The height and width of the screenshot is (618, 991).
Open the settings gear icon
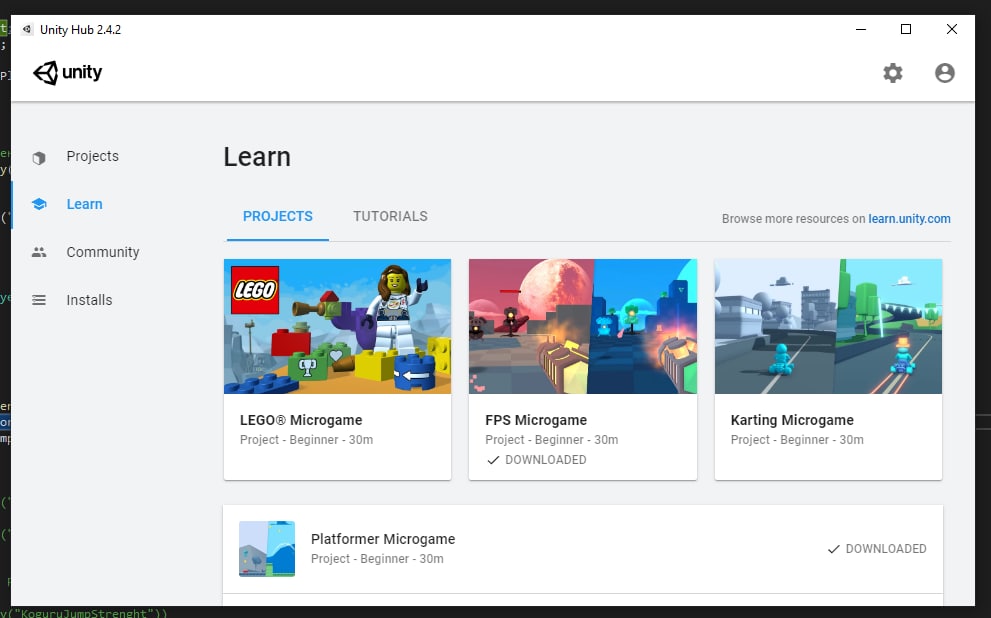click(x=892, y=73)
